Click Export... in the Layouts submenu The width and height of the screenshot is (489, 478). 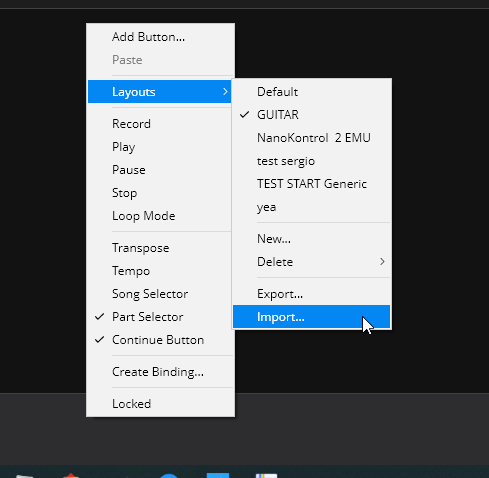311,294
